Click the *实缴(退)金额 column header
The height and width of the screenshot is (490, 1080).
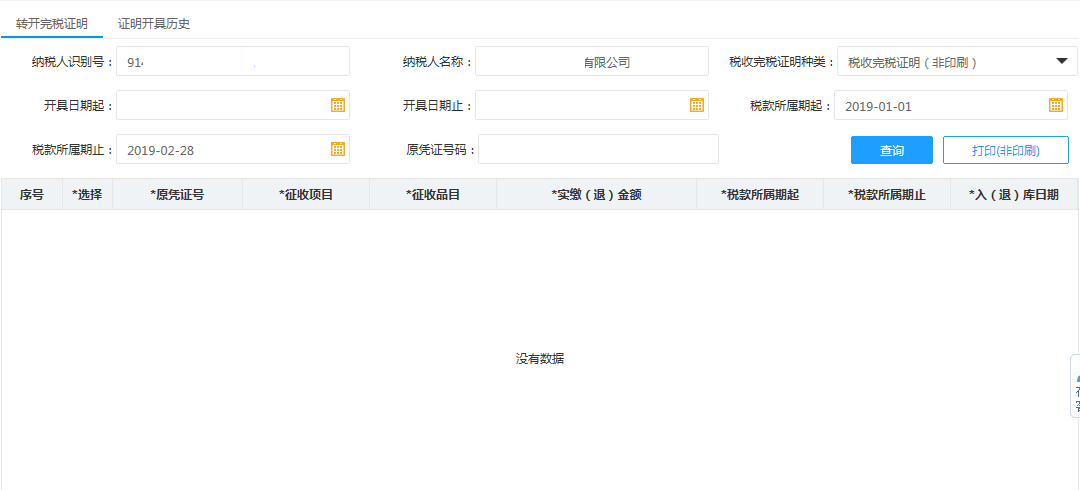click(x=596, y=195)
